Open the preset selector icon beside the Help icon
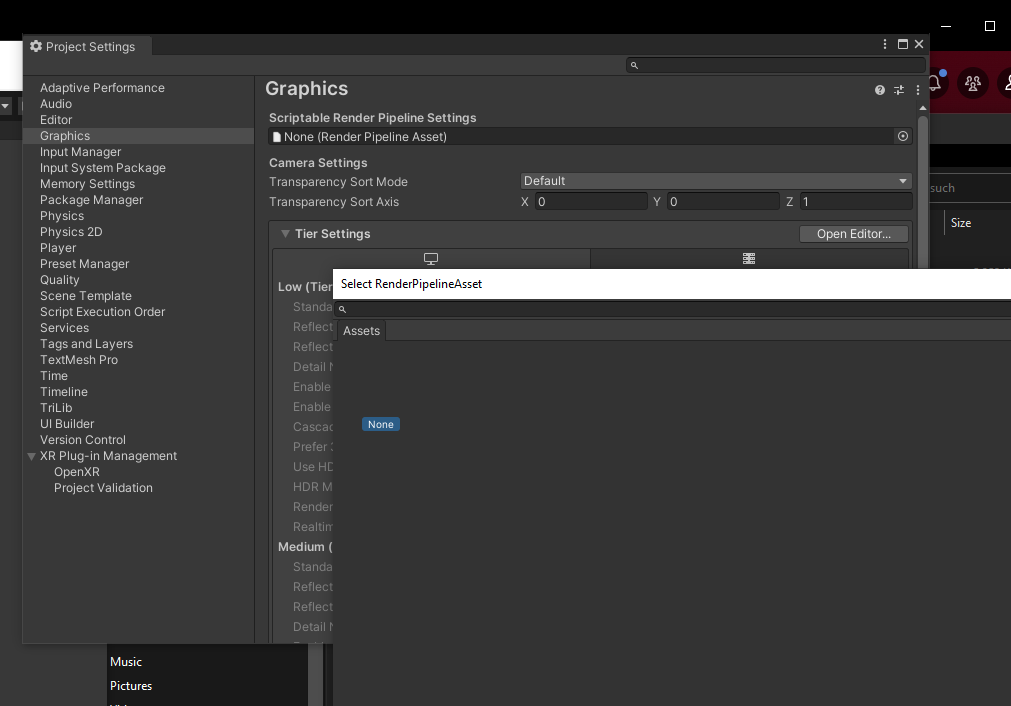Screen dimensions: 1011x706 coord(898,90)
